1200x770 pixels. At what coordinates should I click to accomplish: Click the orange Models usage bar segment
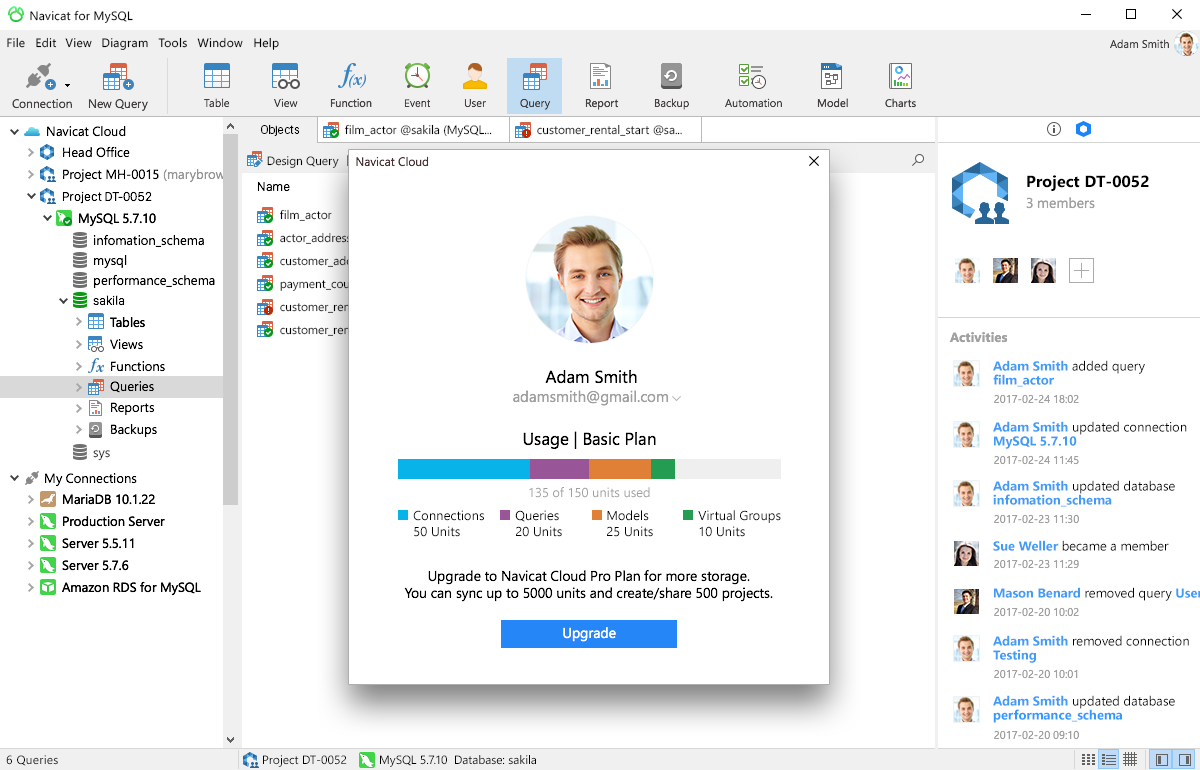pyautogui.click(x=620, y=469)
